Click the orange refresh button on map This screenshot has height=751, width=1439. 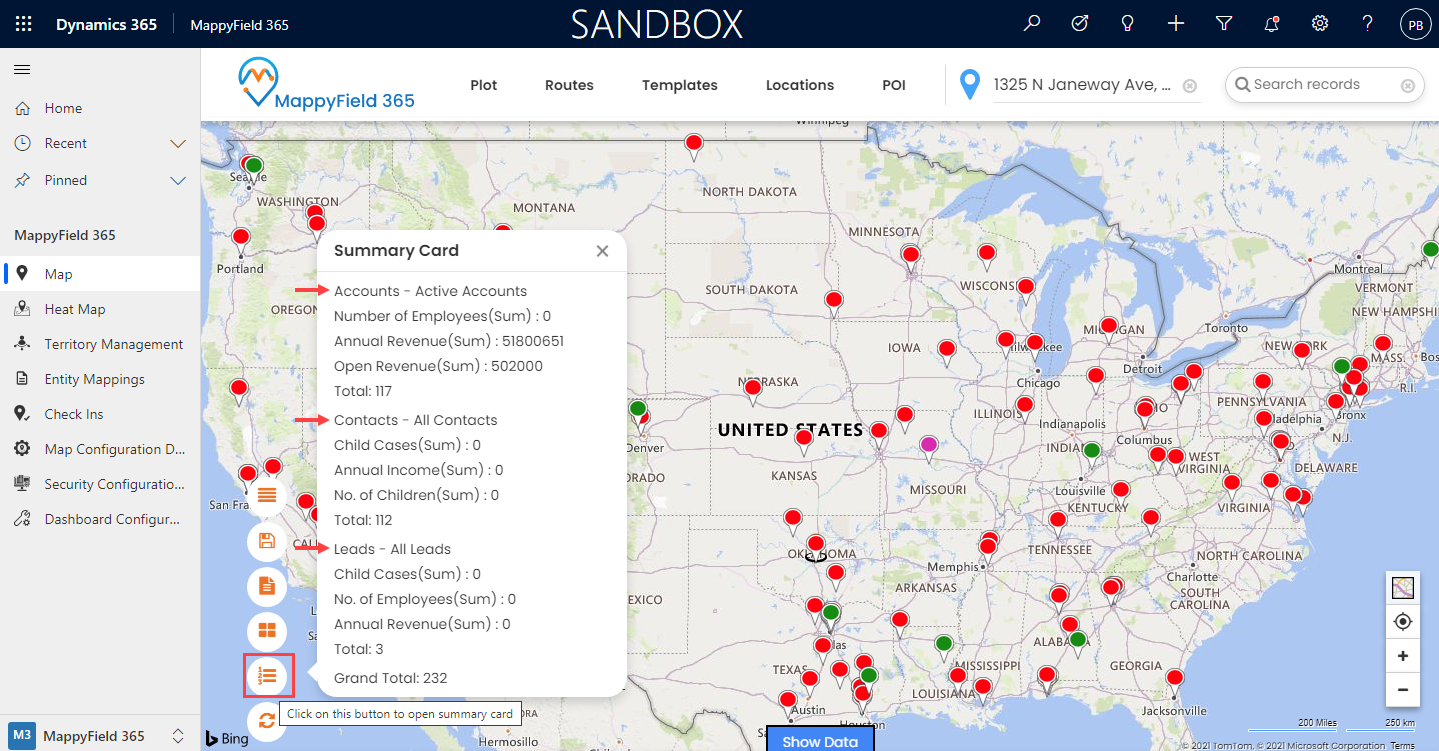click(267, 720)
